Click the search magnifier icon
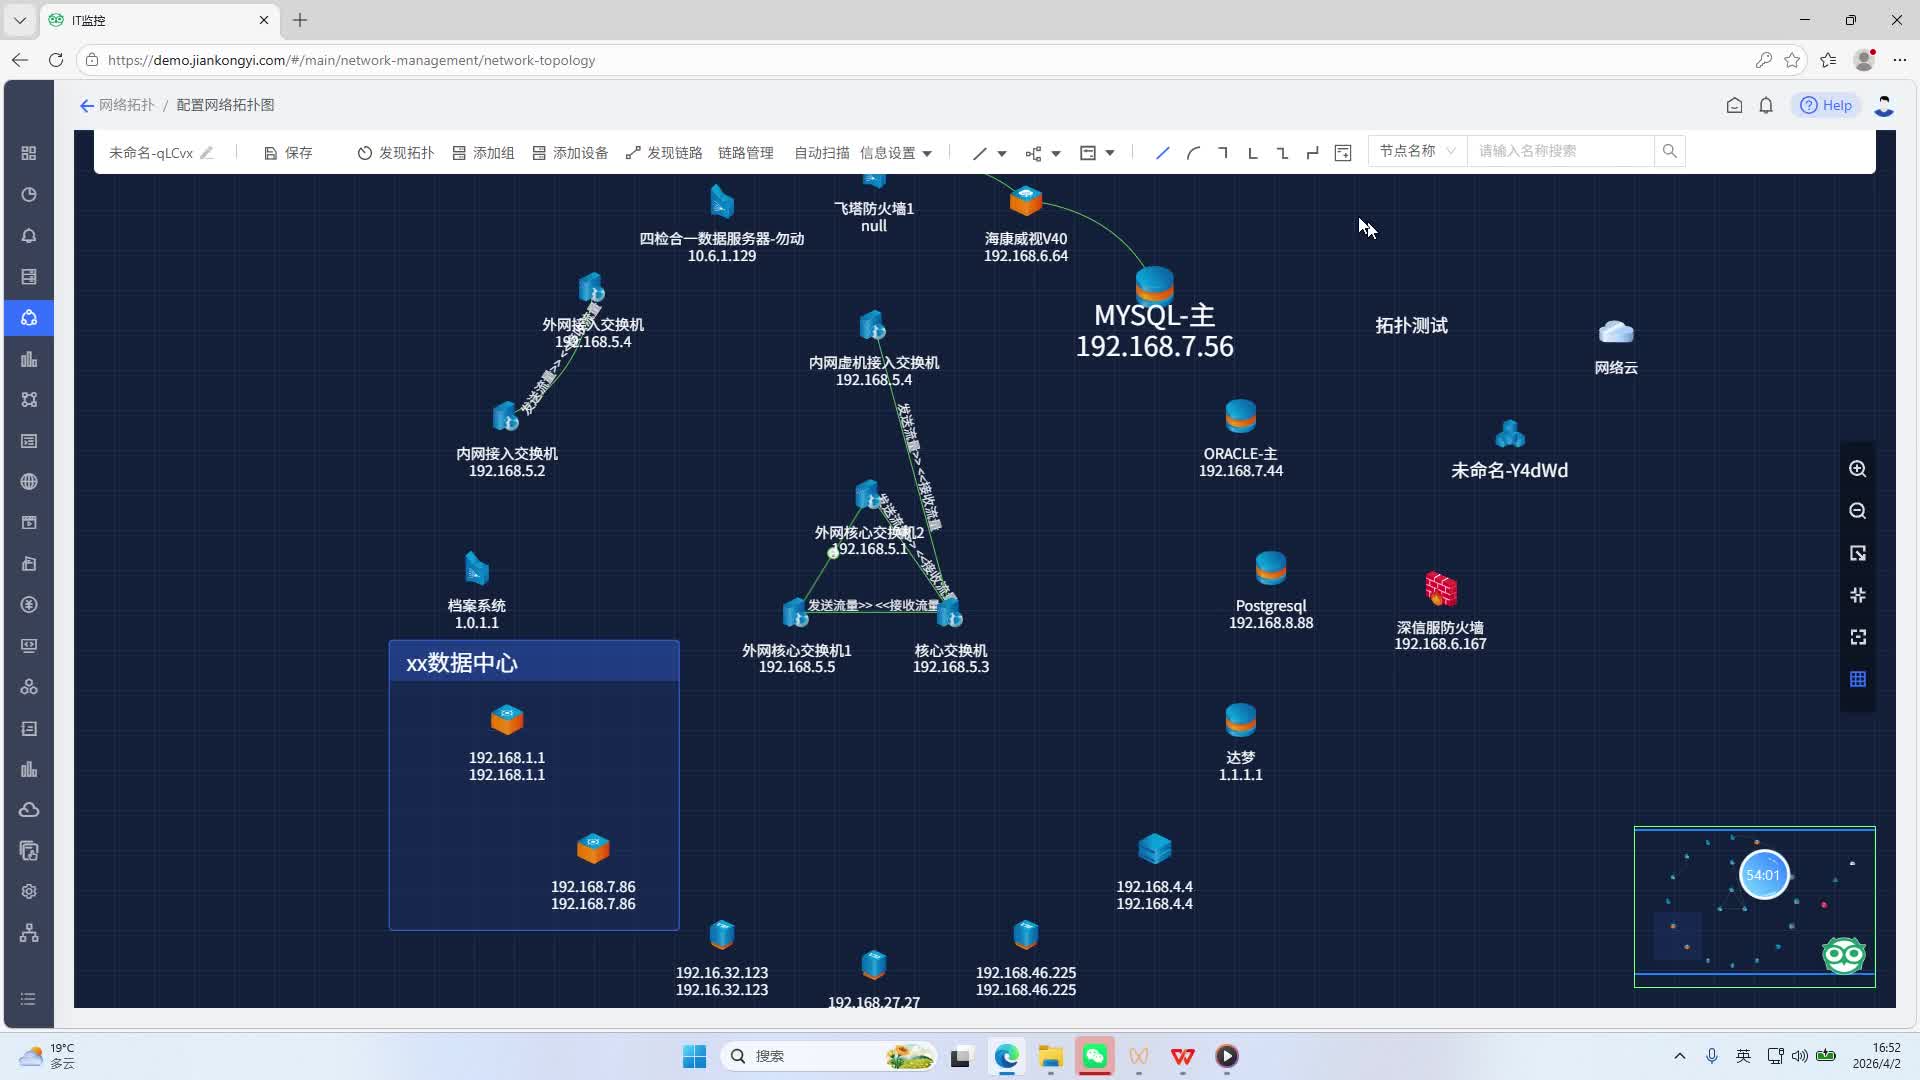Screen dimensions: 1920x1080 tap(1669, 151)
